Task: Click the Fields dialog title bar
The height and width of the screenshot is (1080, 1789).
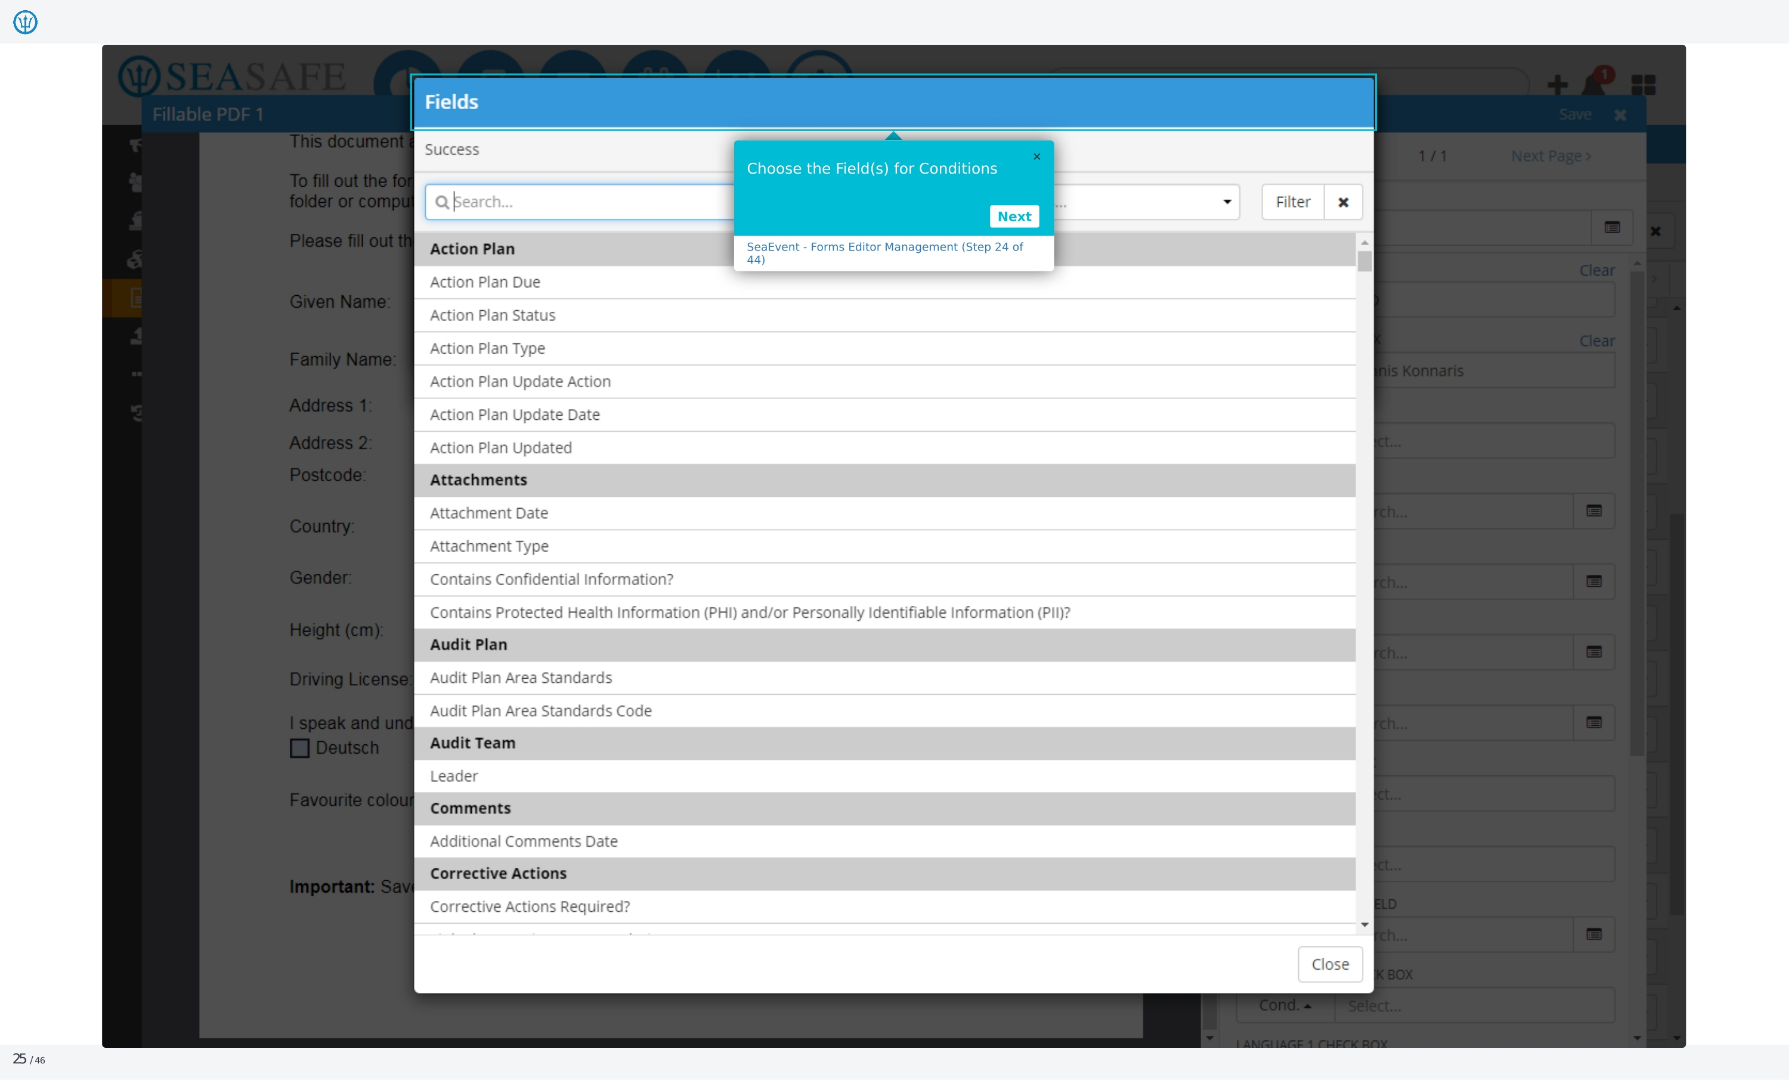Action: tap(894, 102)
